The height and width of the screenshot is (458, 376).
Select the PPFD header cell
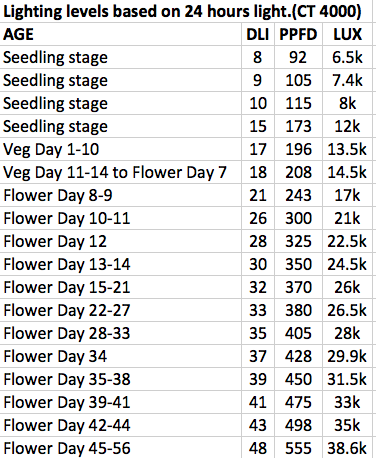pos(298,34)
